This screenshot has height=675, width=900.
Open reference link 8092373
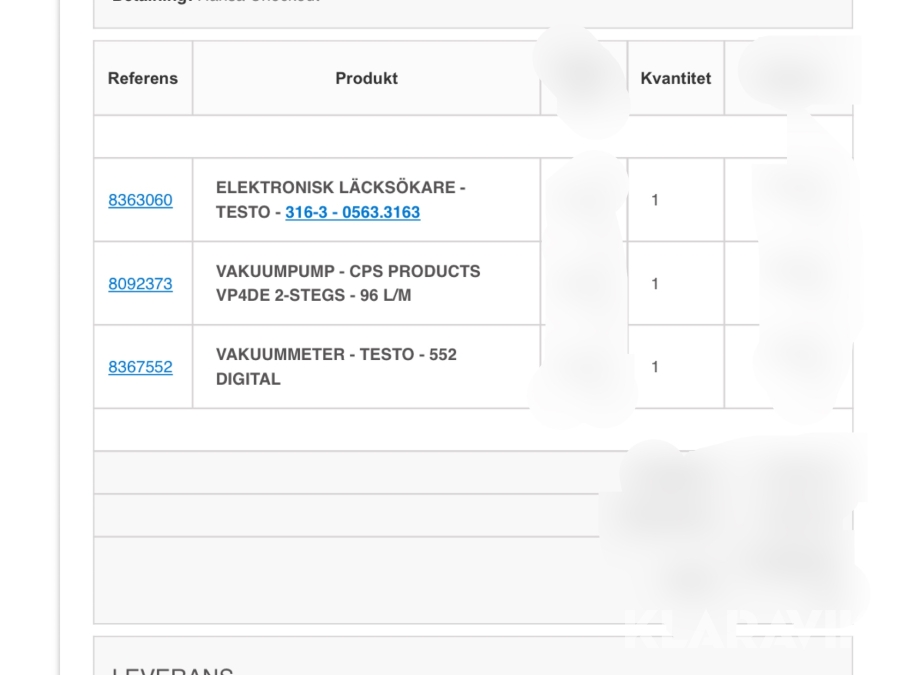point(140,284)
